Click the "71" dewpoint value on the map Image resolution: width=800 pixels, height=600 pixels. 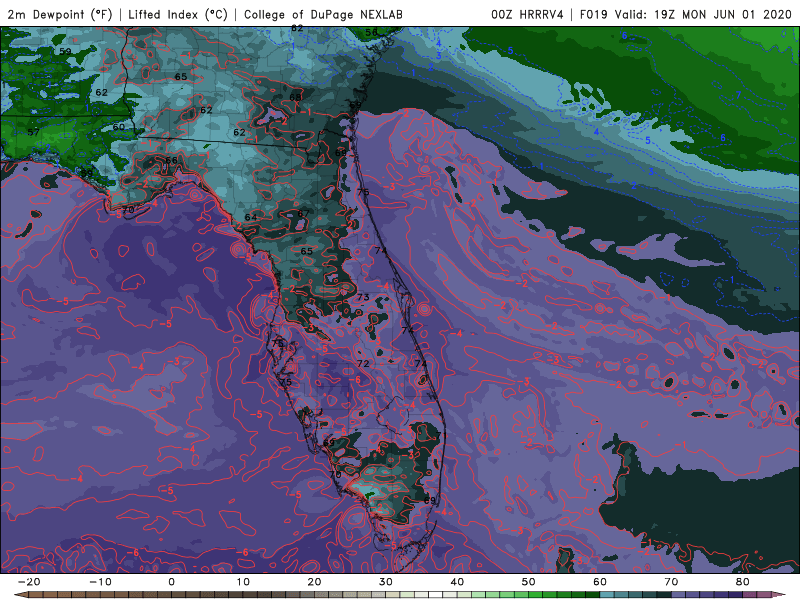441,436
